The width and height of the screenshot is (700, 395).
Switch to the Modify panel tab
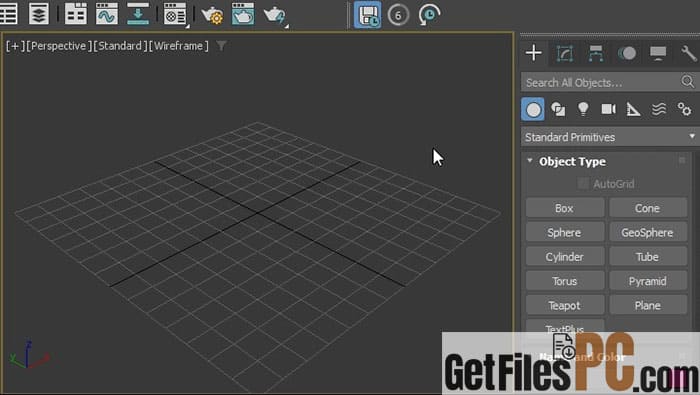[x=564, y=54]
